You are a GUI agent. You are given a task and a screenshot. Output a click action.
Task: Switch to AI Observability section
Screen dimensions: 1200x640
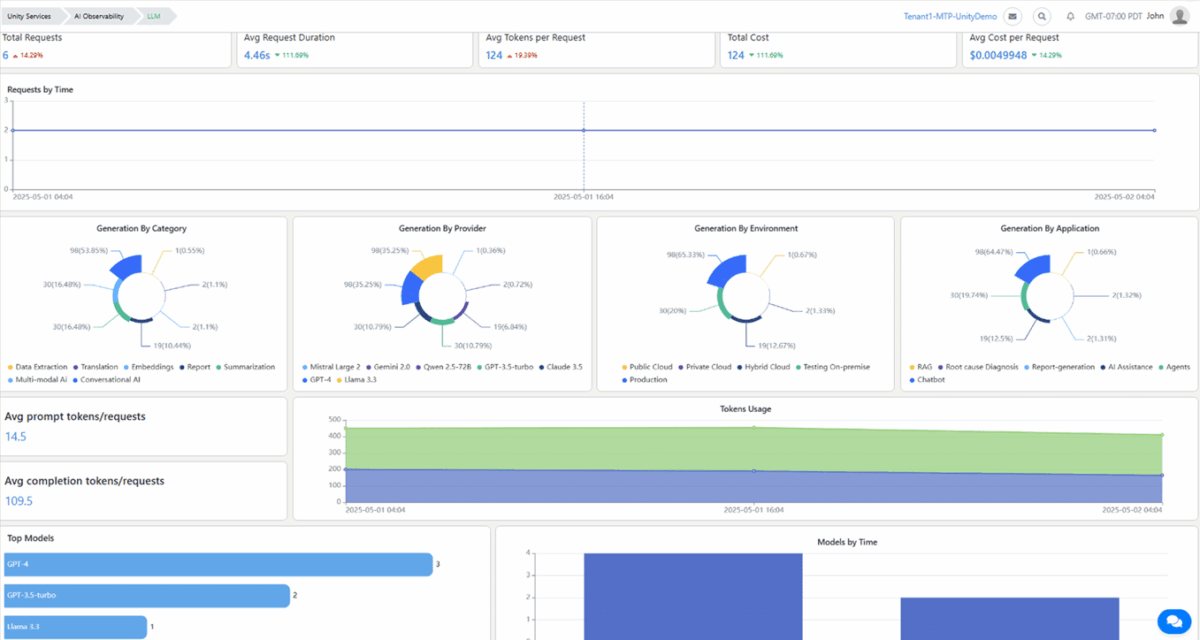pyautogui.click(x=101, y=16)
